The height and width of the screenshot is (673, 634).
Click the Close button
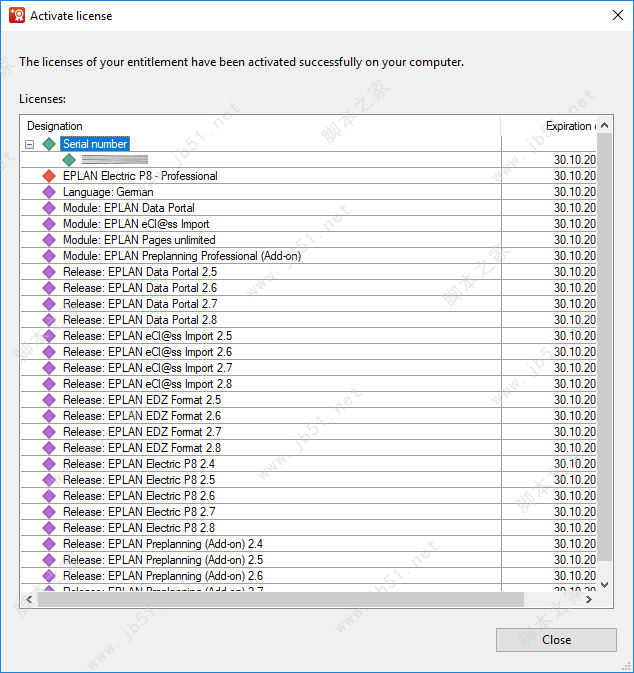point(556,640)
